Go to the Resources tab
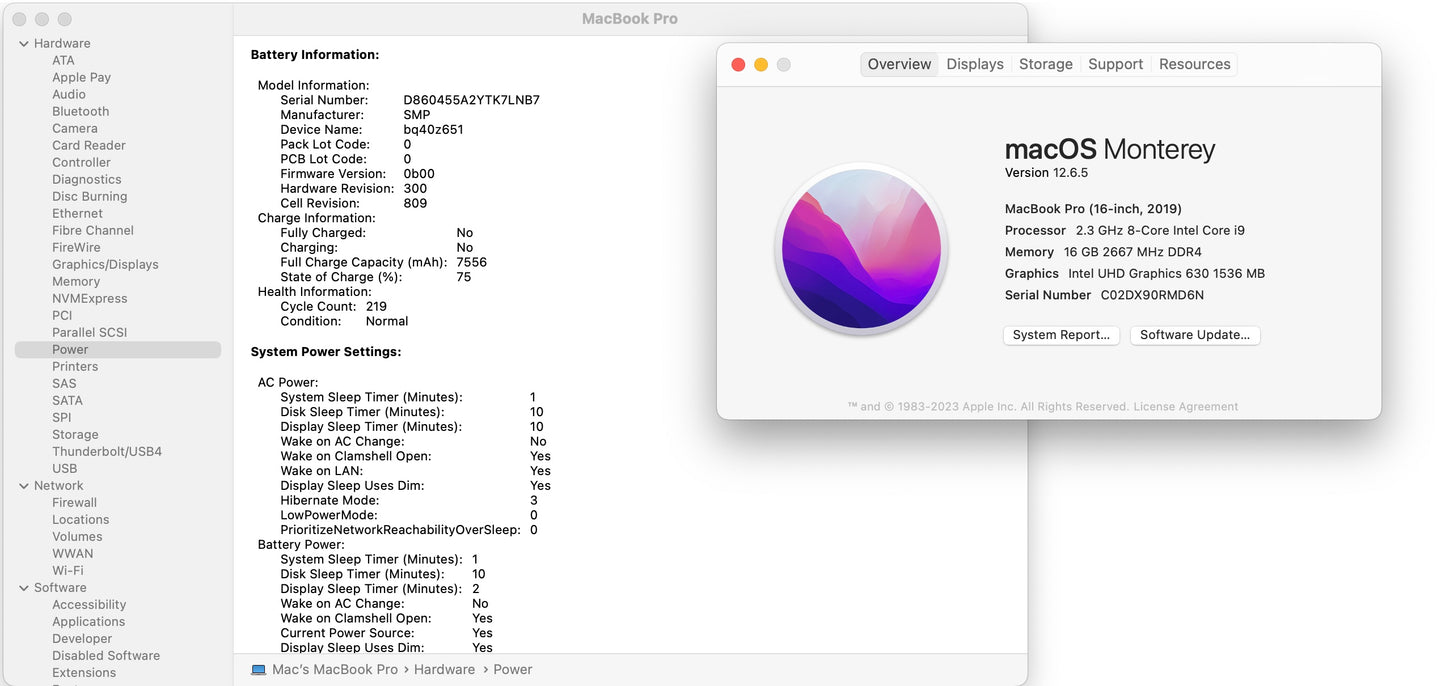The width and height of the screenshot is (1445, 686). [x=1194, y=64]
